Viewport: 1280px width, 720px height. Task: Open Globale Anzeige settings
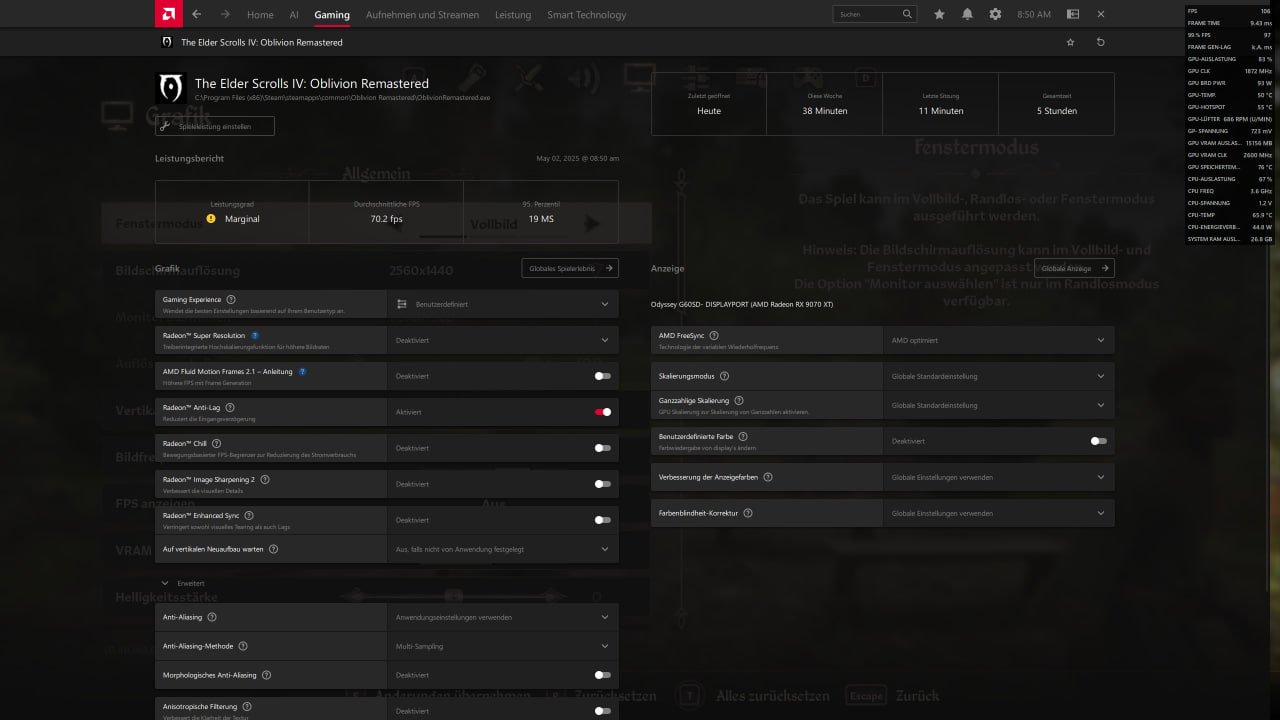click(x=1074, y=268)
